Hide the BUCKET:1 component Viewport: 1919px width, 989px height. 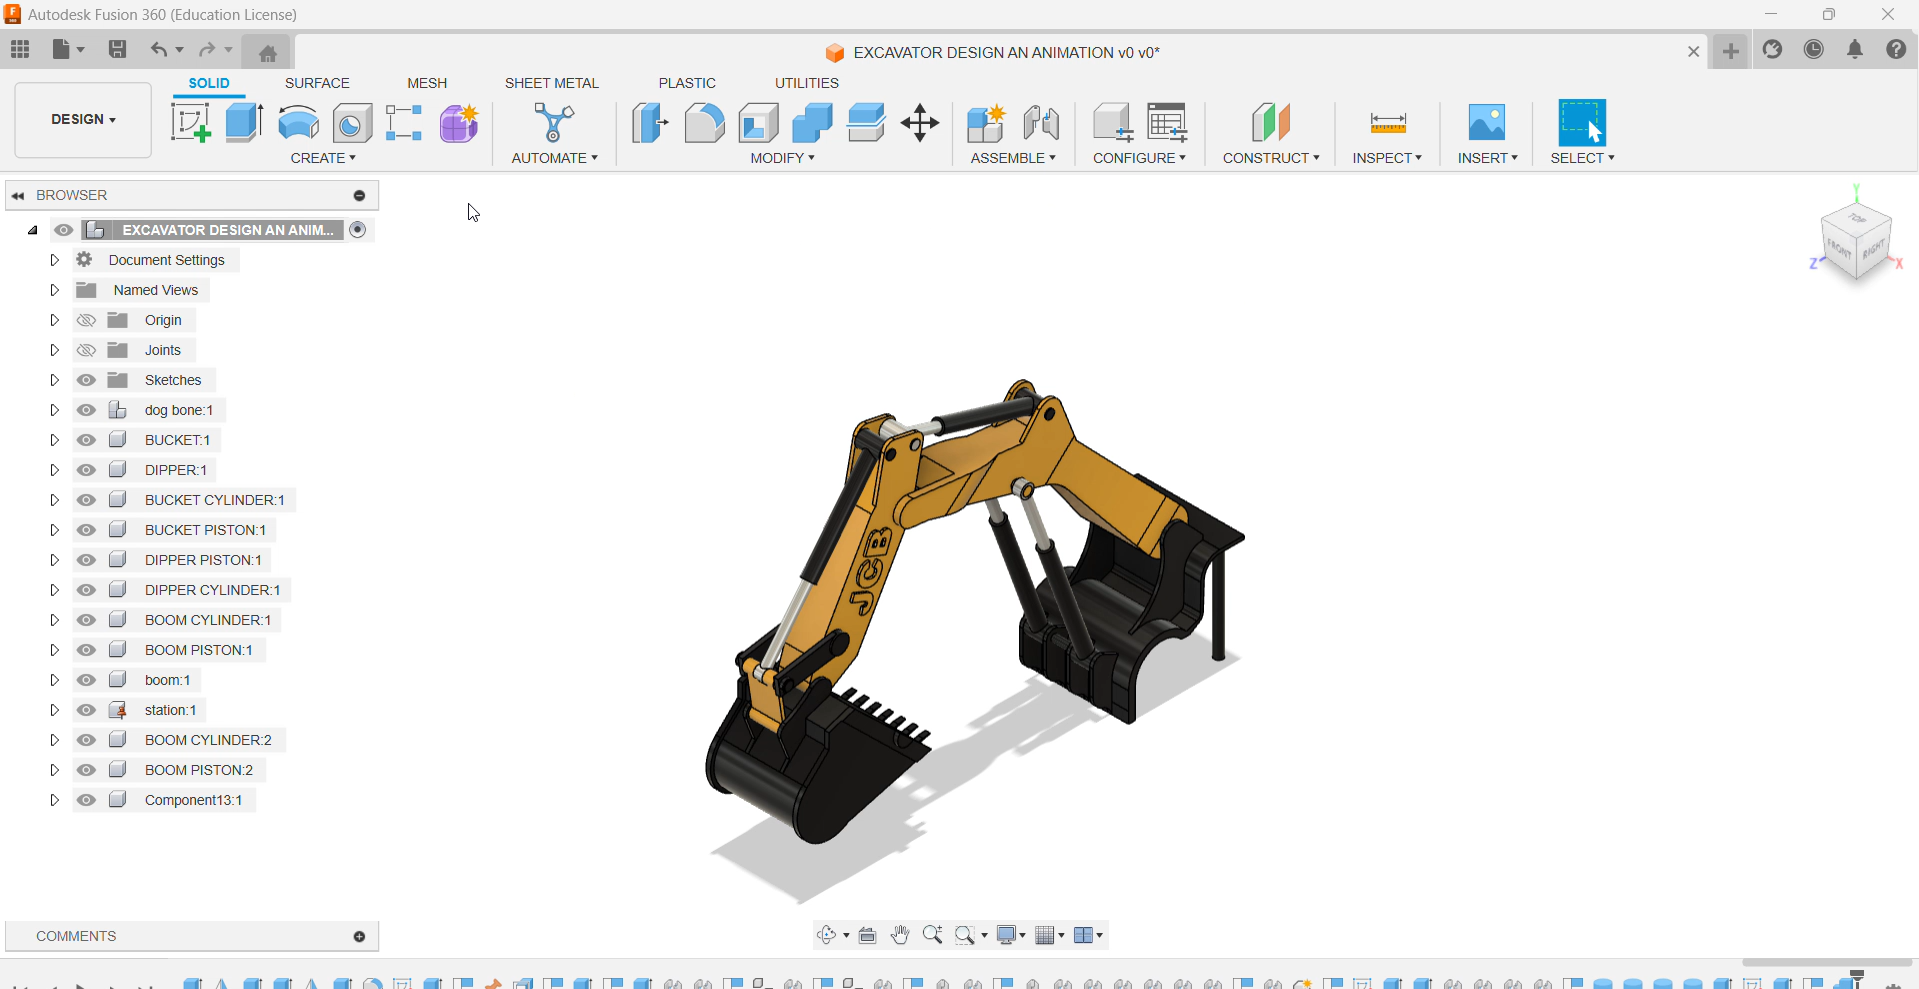[x=87, y=440]
